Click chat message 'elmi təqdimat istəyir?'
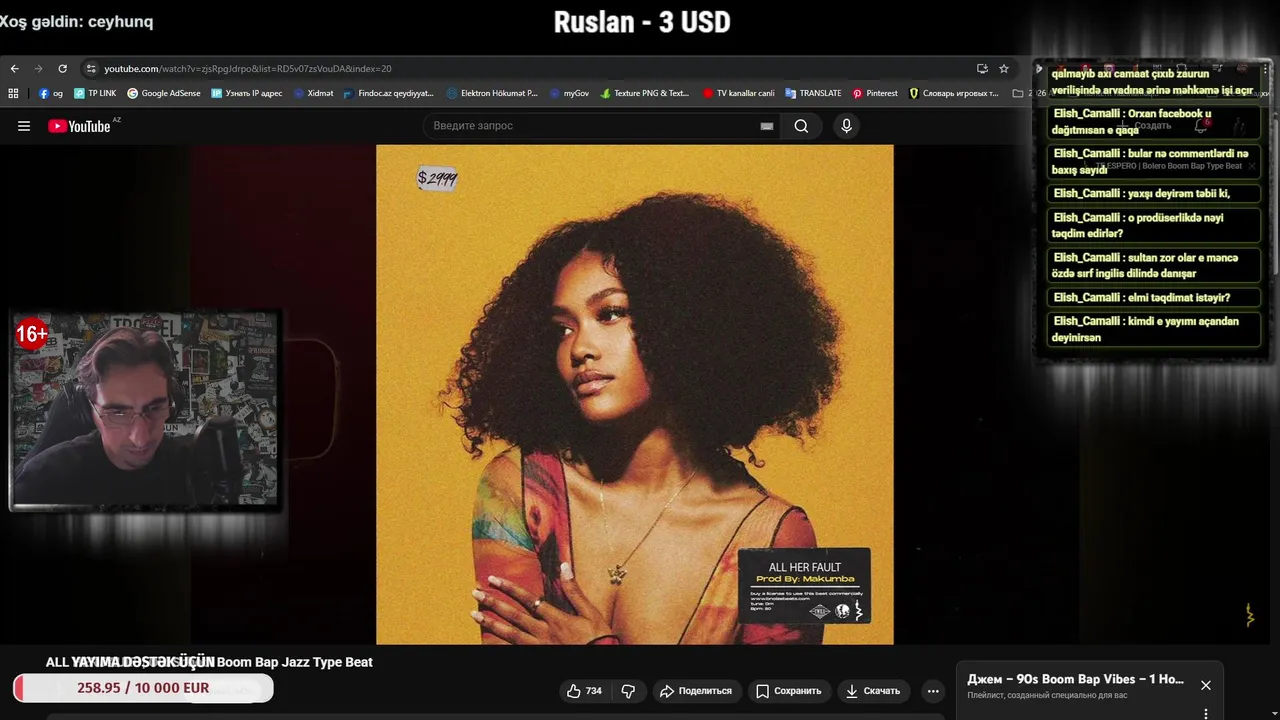This screenshot has width=1280, height=720. 1153,297
